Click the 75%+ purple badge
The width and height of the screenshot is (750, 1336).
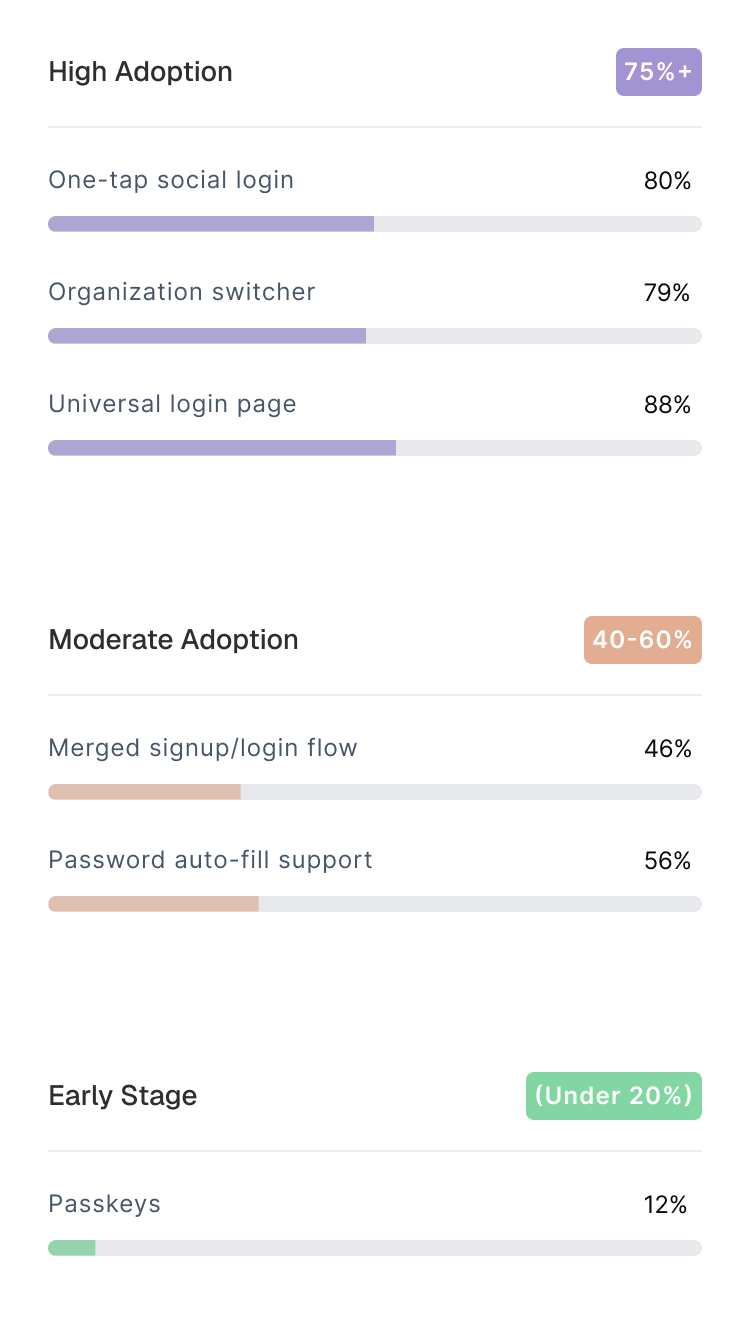(x=658, y=72)
